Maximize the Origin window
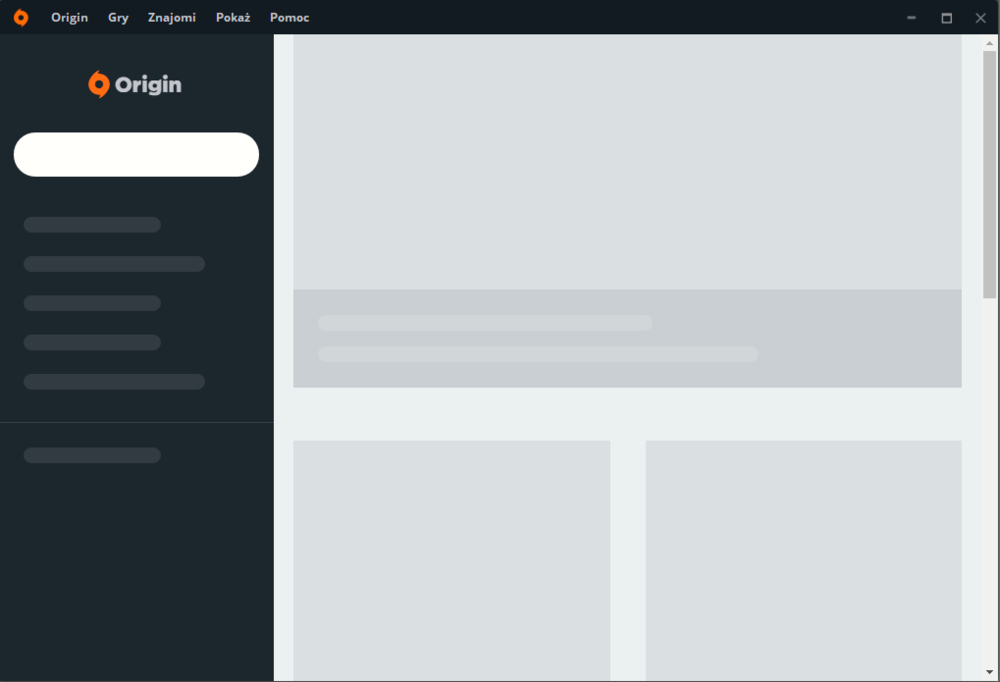Viewport: 1000px width, 682px height. click(x=946, y=18)
